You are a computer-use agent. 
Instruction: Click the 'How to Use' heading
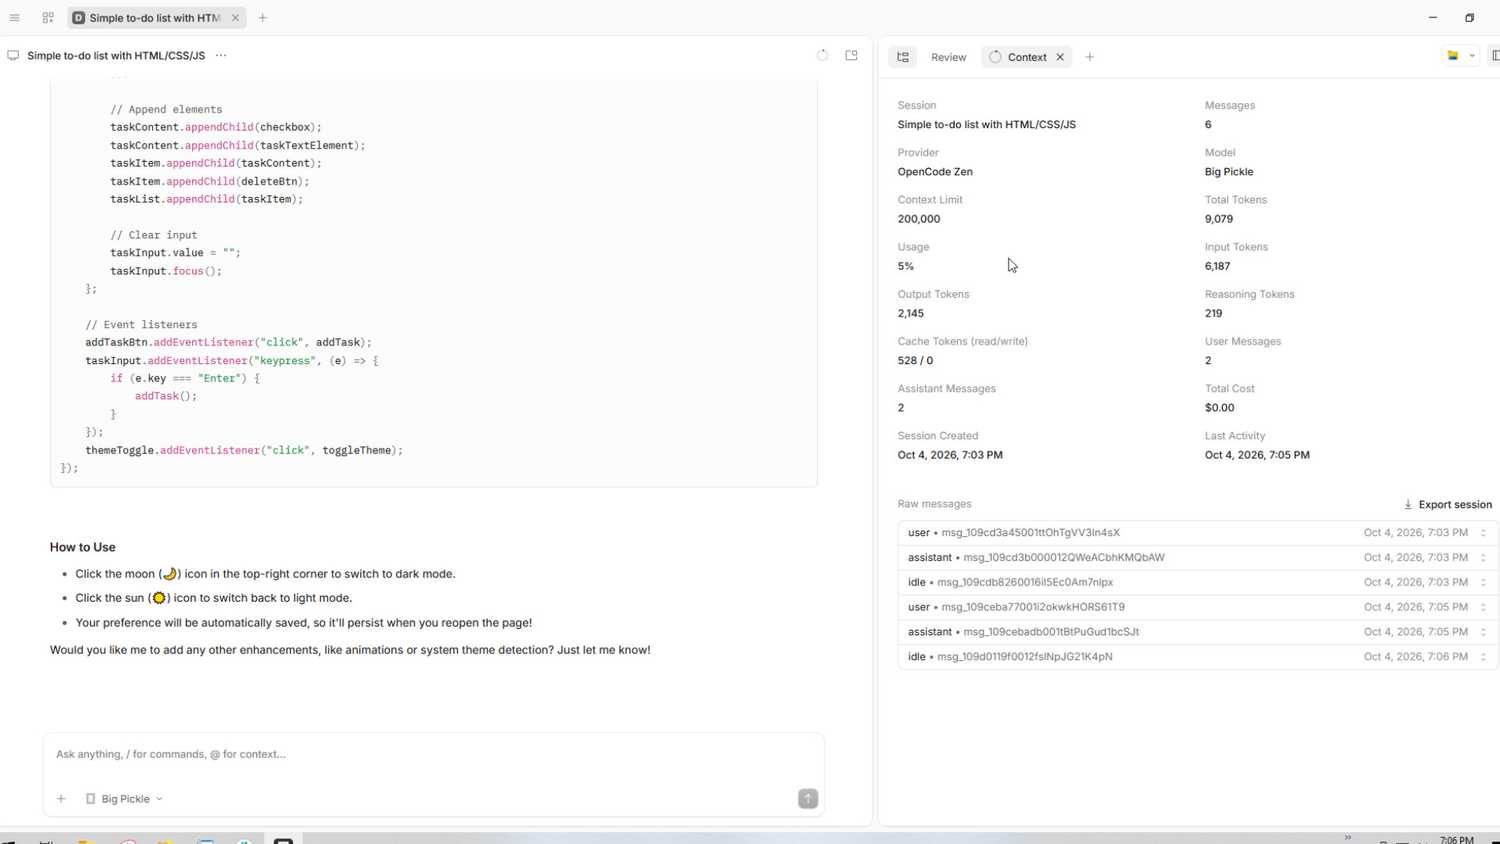click(x=83, y=547)
